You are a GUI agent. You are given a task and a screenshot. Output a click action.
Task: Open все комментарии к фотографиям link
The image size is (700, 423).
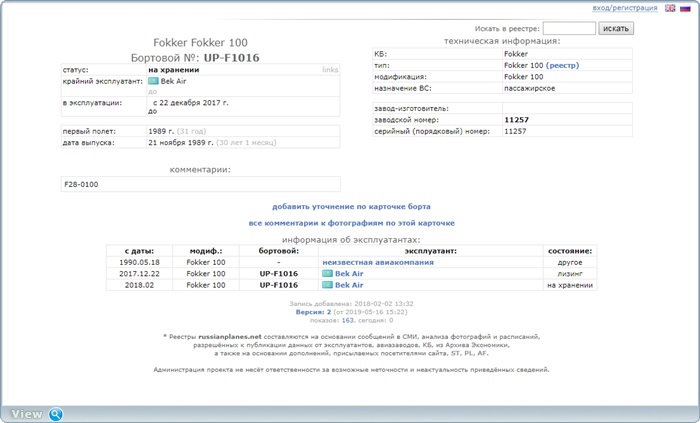pyautogui.click(x=351, y=223)
